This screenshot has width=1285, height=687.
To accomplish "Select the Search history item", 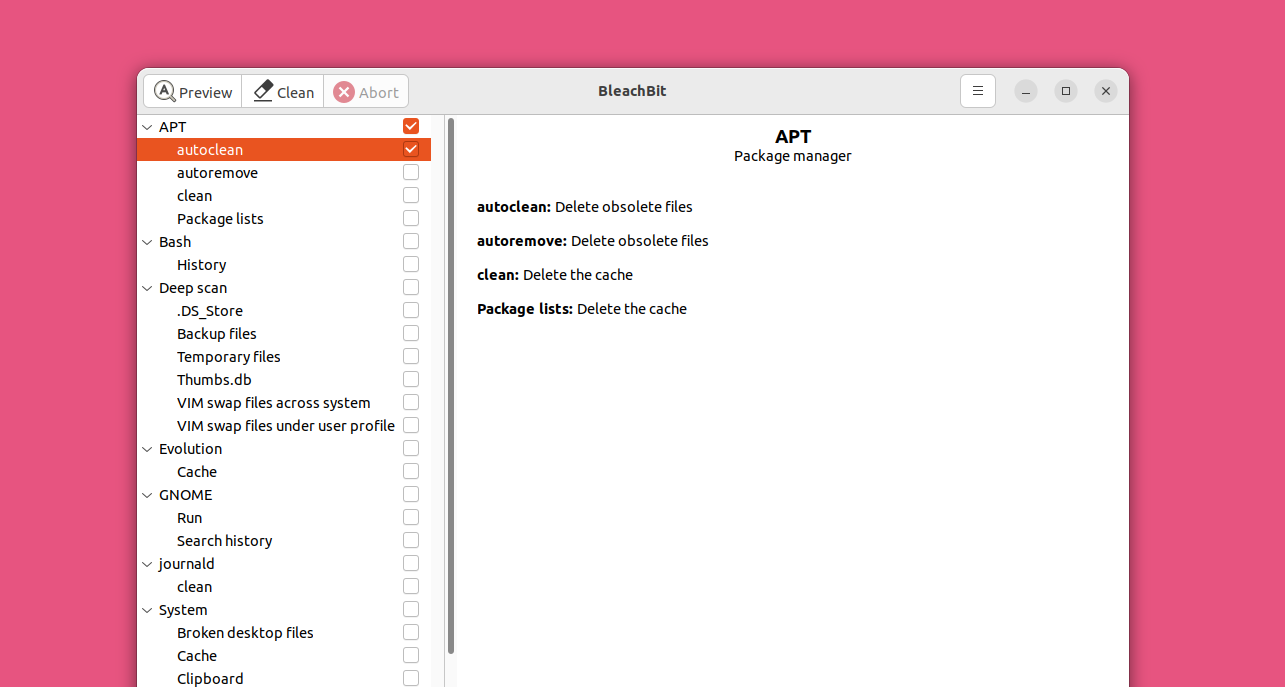I will [224, 541].
